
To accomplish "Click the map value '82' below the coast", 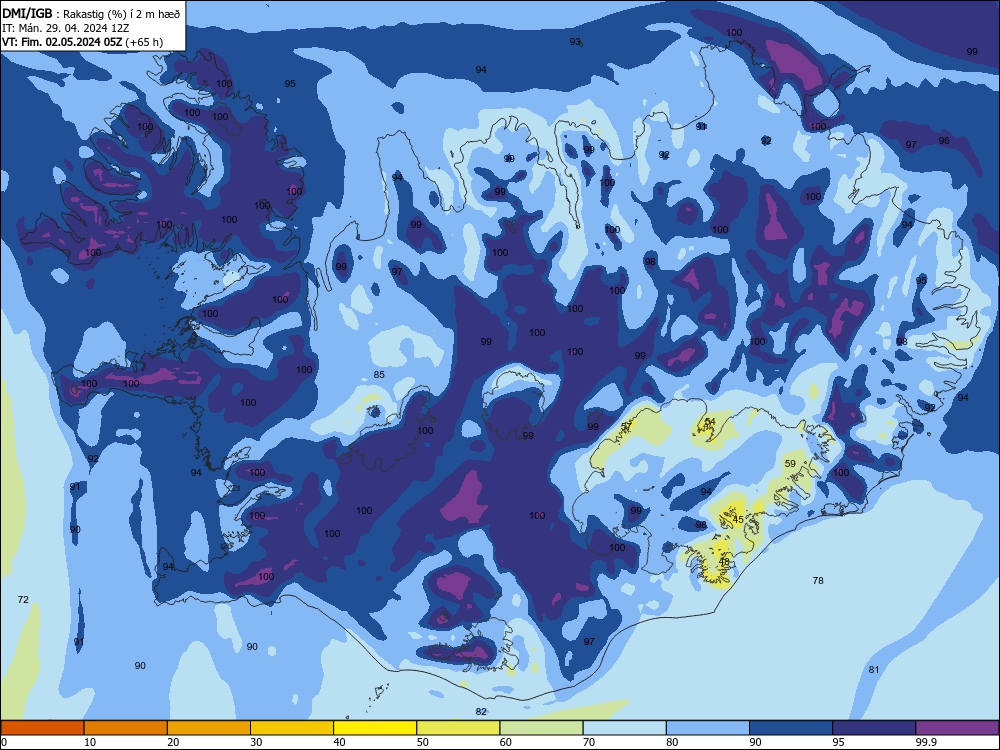I will 481,712.
